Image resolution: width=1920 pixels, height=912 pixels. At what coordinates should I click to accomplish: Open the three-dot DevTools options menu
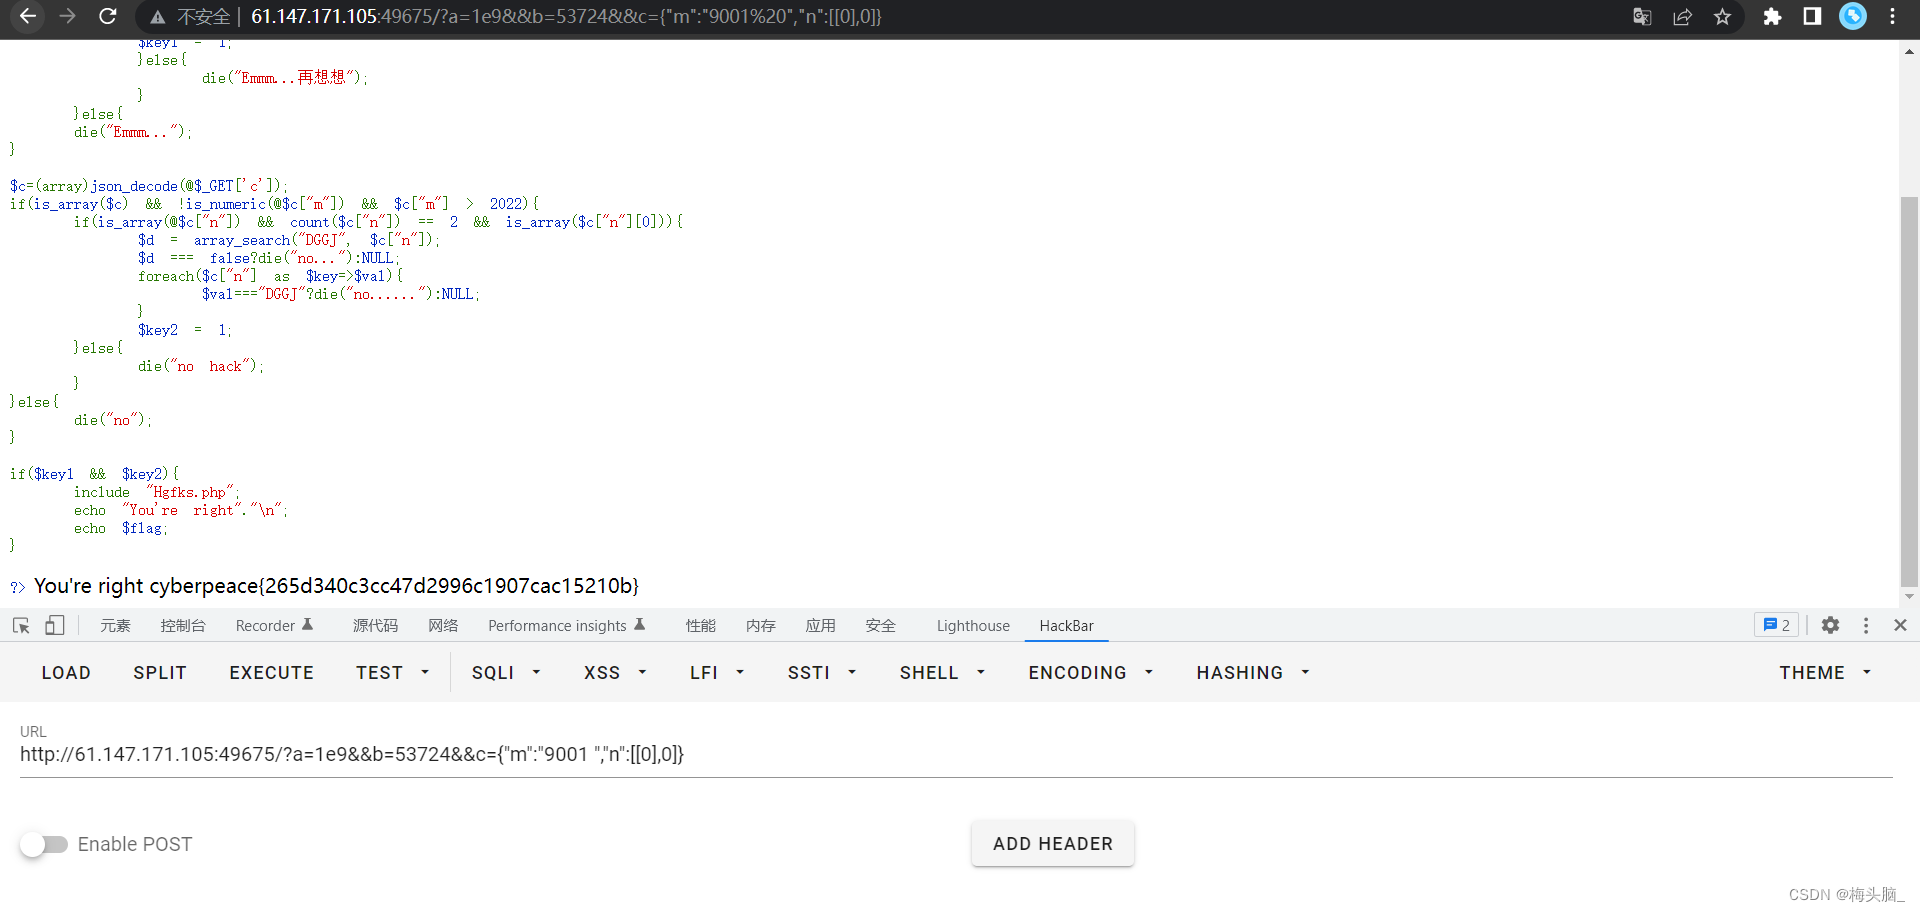[1866, 625]
